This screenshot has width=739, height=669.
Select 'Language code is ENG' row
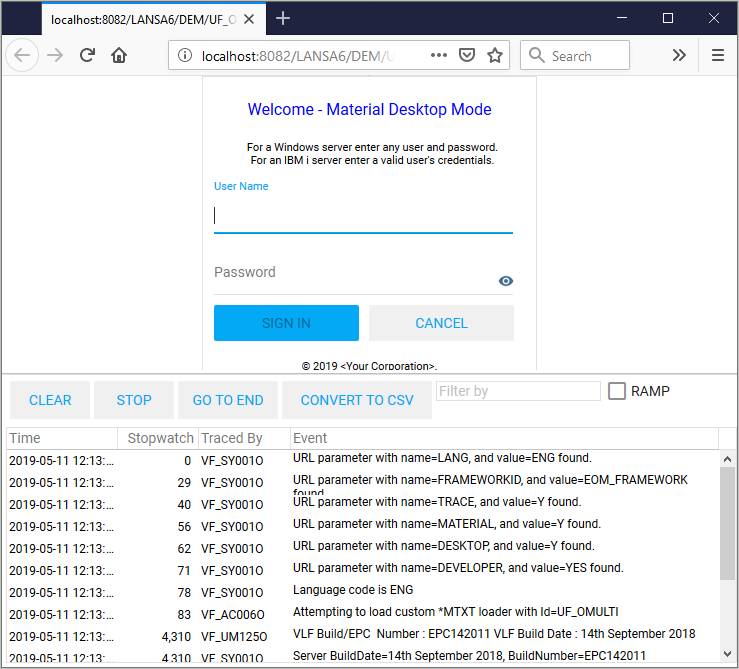(x=363, y=591)
